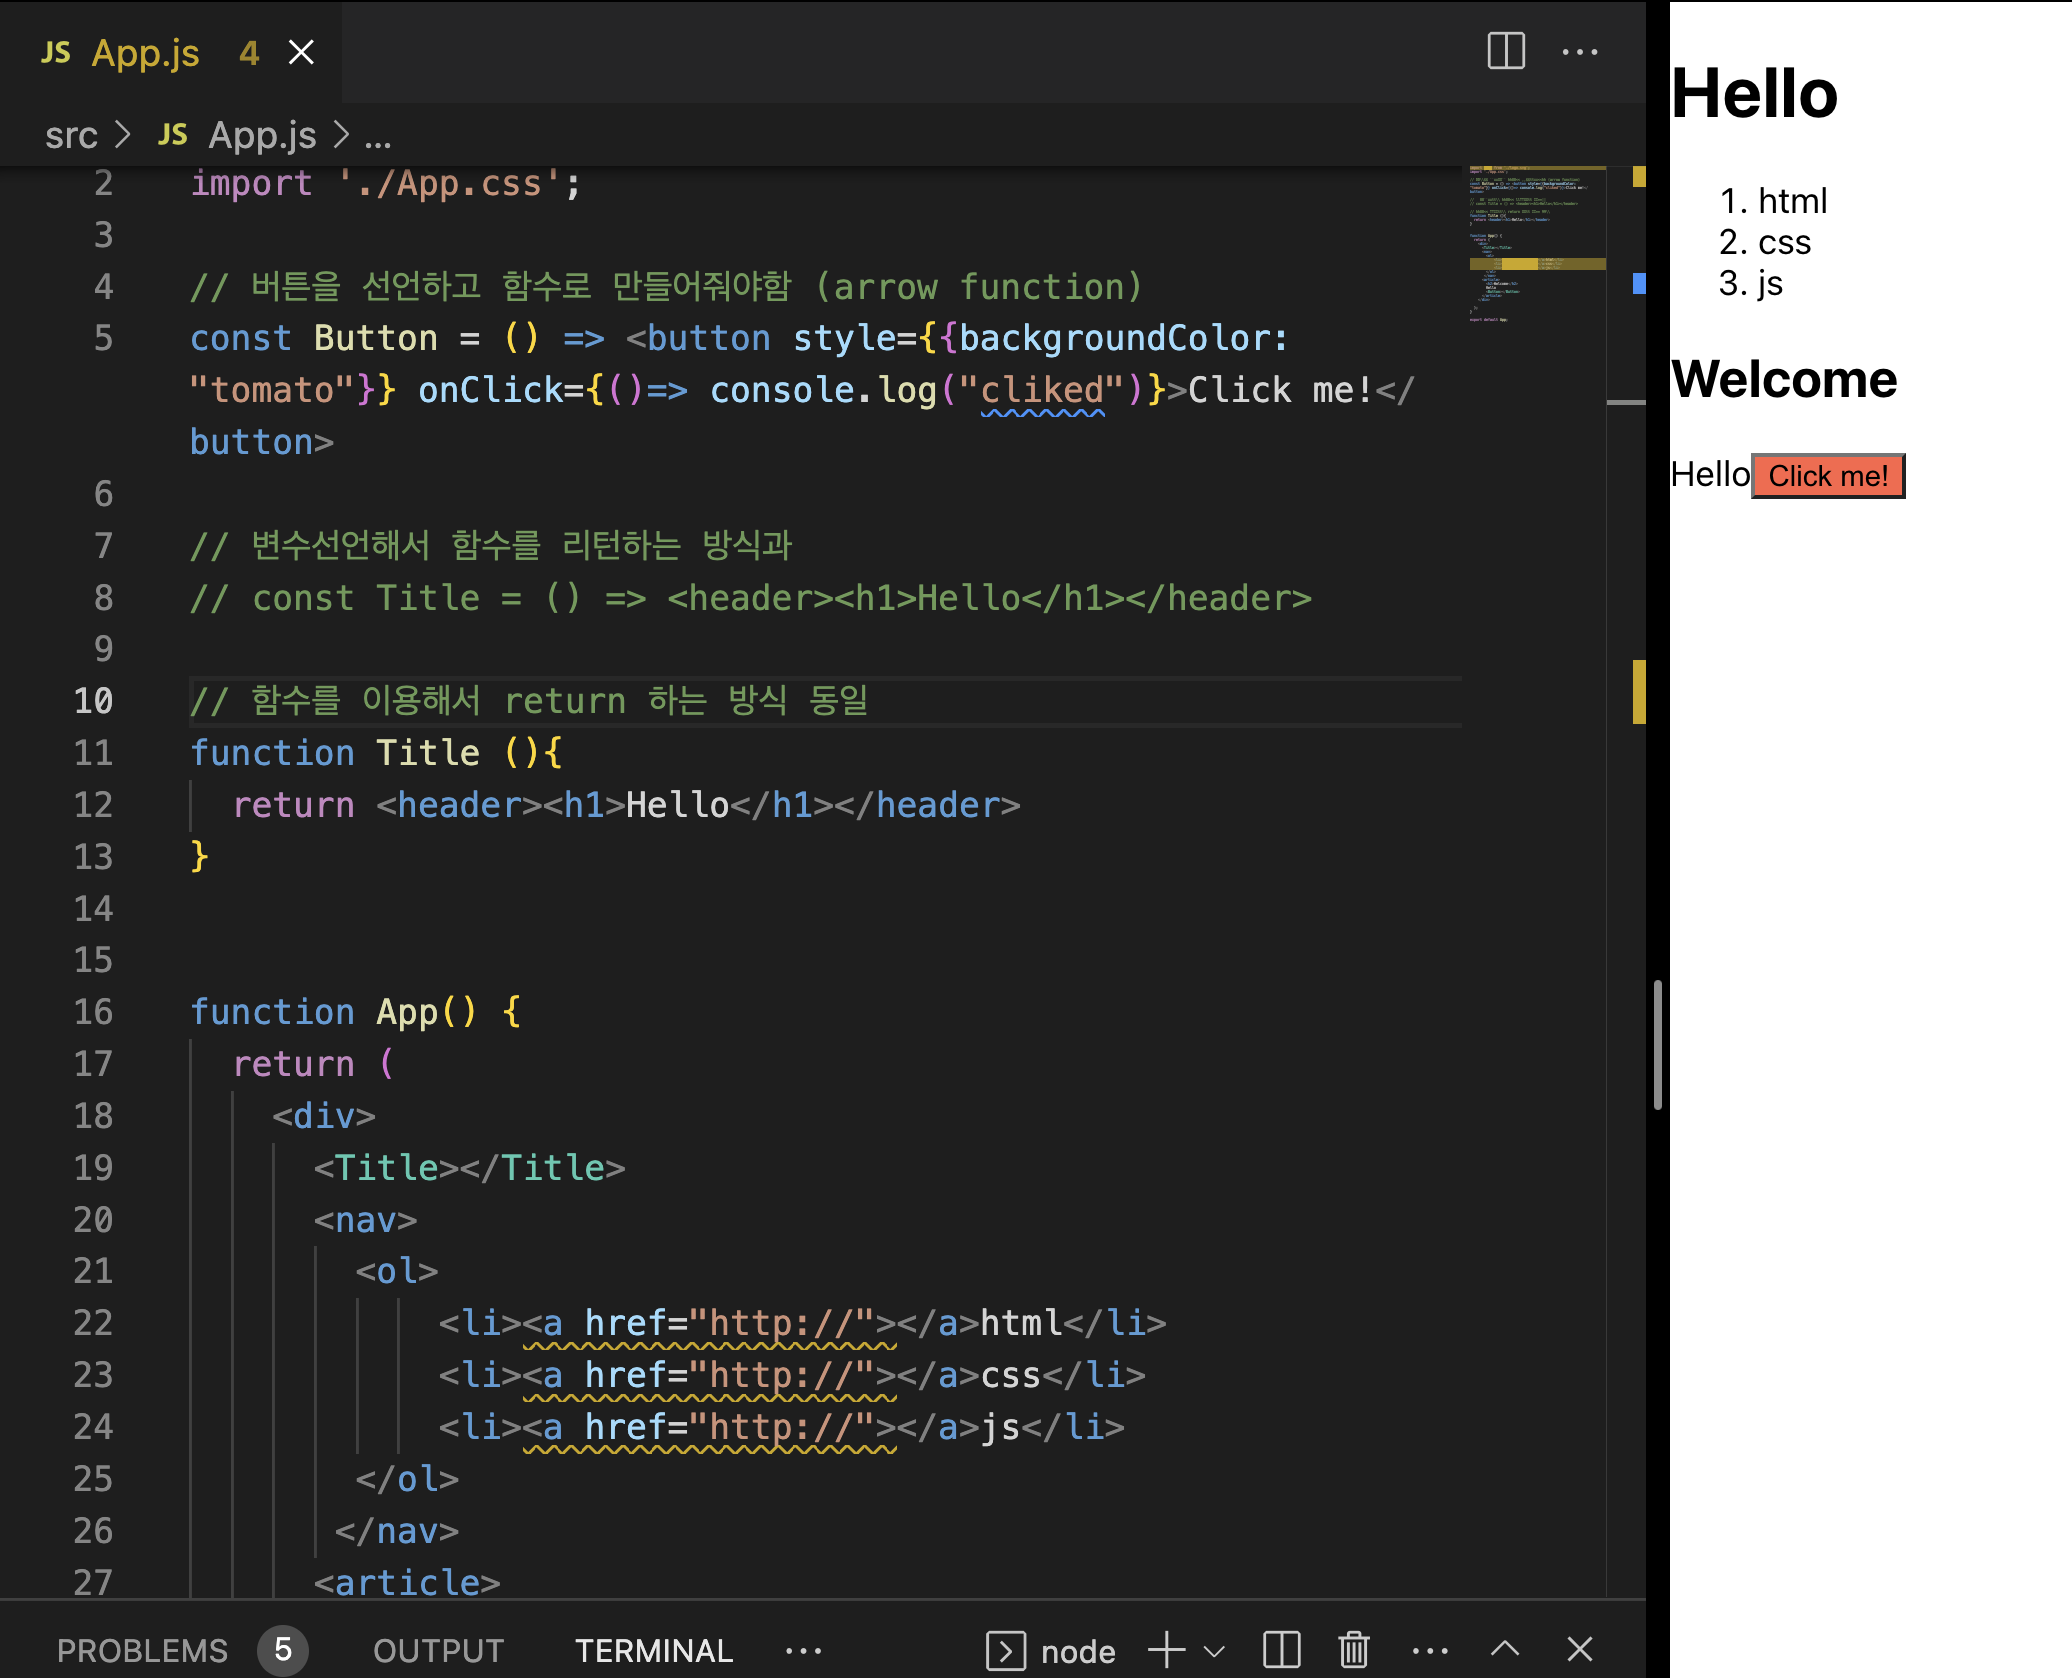The image size is (2072, 1678).
Task: Click the split editor right icon
Action: [x=1505, y=51]
